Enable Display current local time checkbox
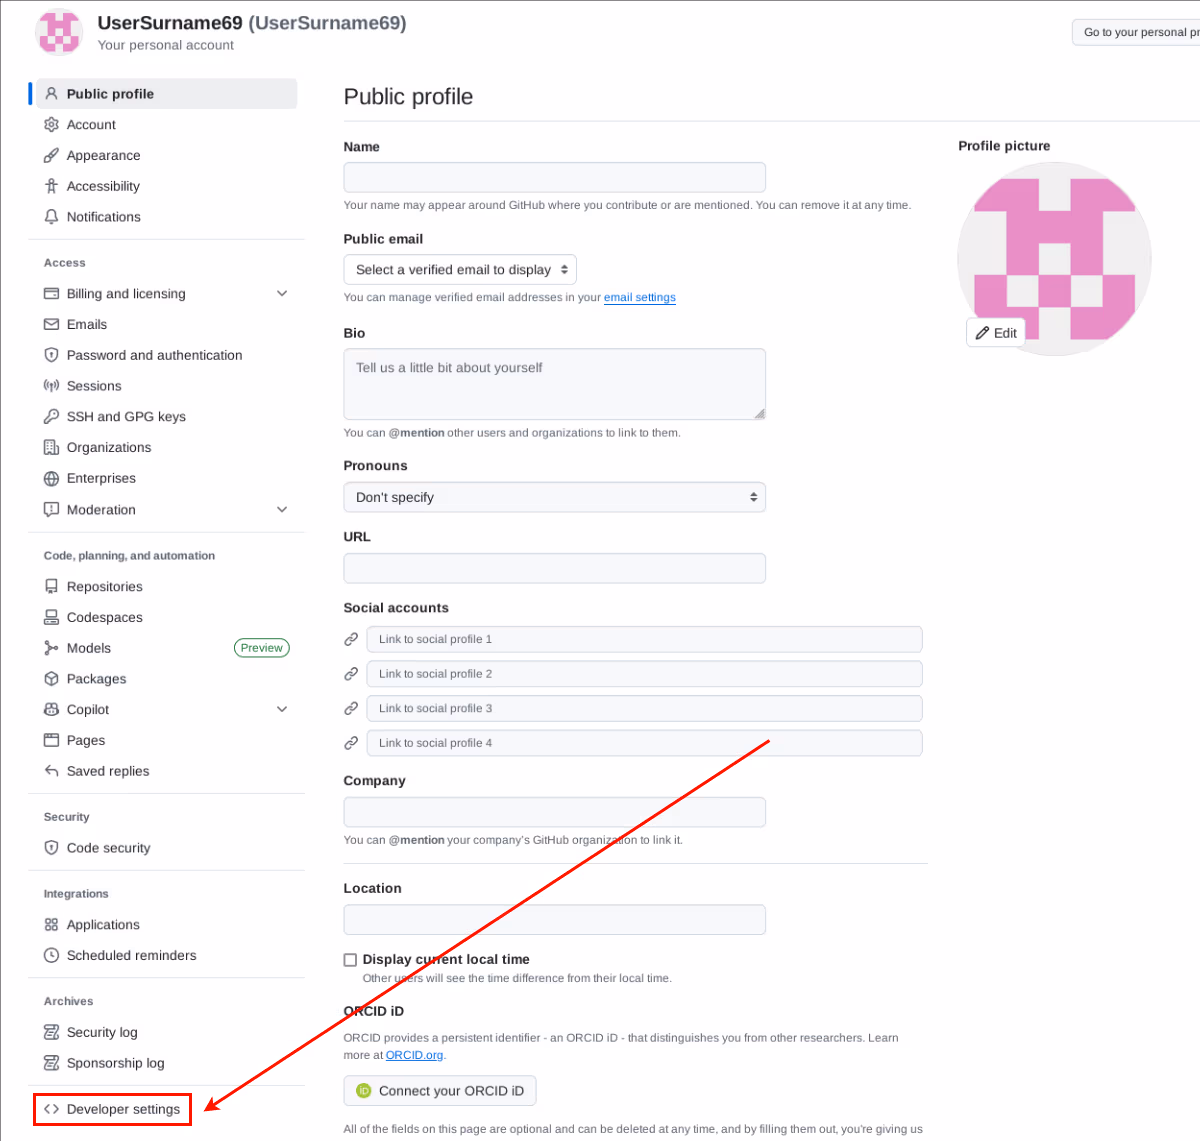Screen dimensions: 1200x1141 (x=350, y=960)
